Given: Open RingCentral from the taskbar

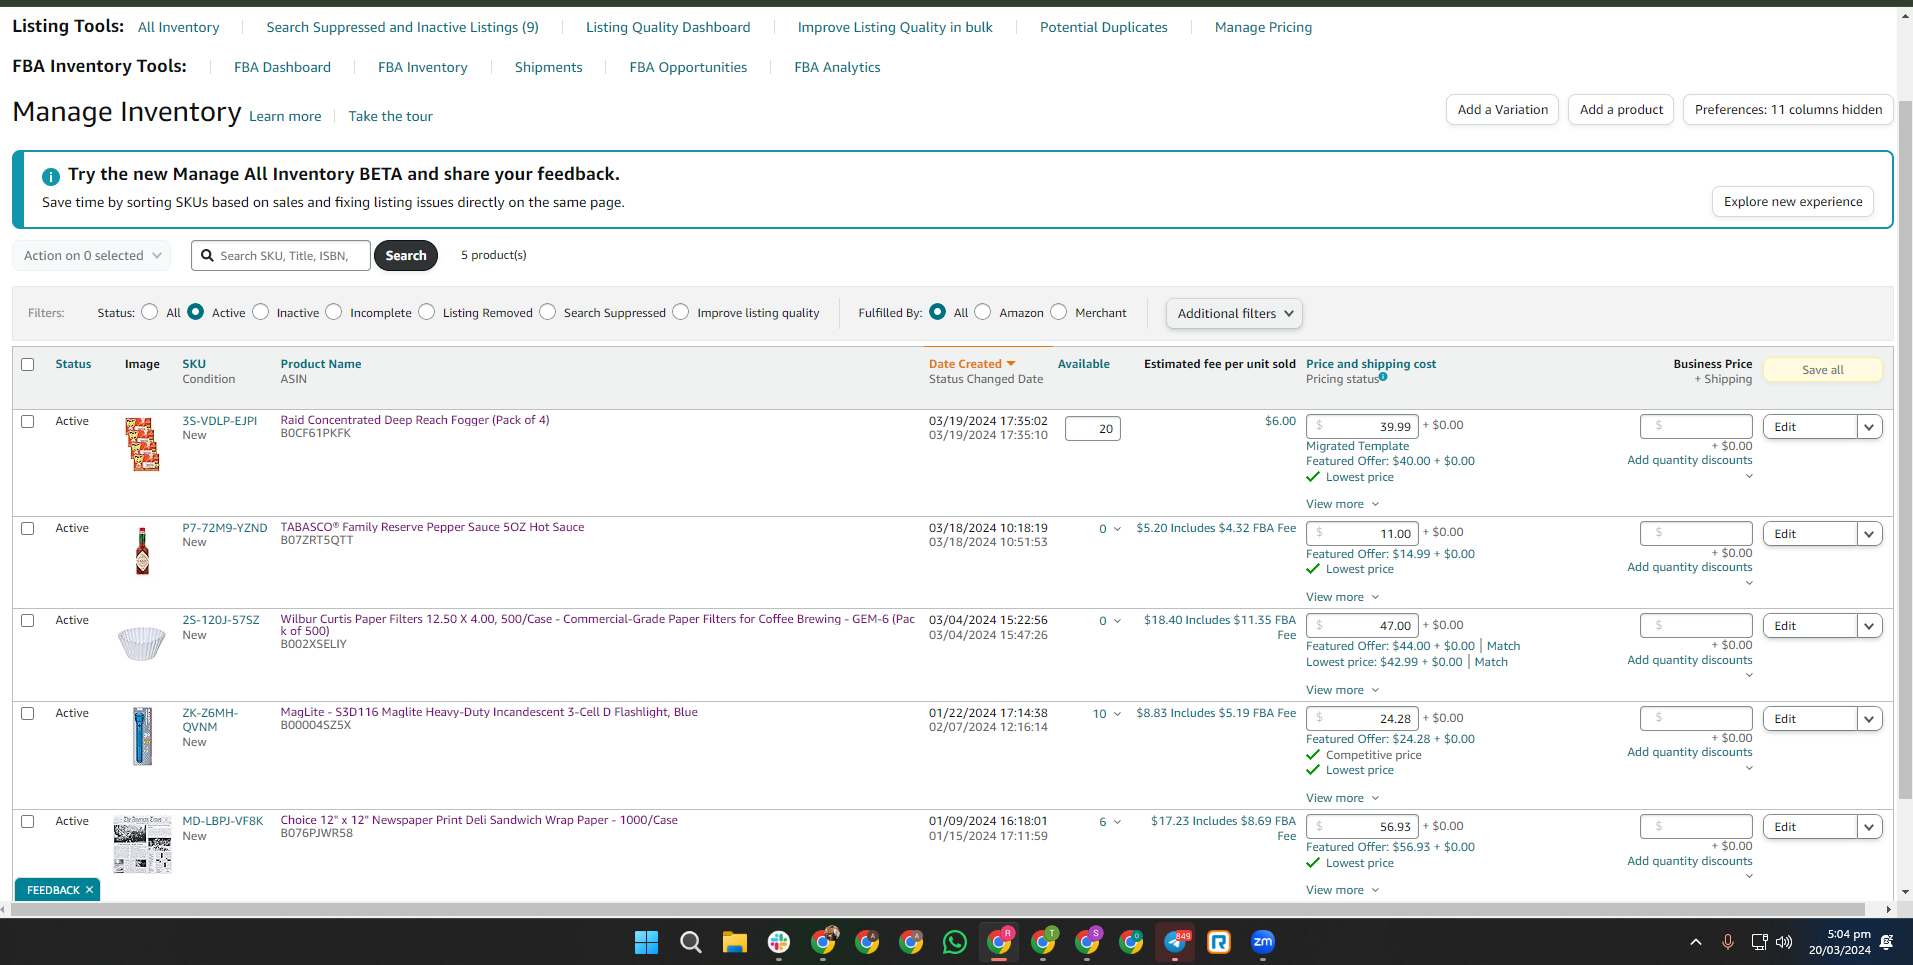Looking at the screenshot, I should (x=1219, y=942).
